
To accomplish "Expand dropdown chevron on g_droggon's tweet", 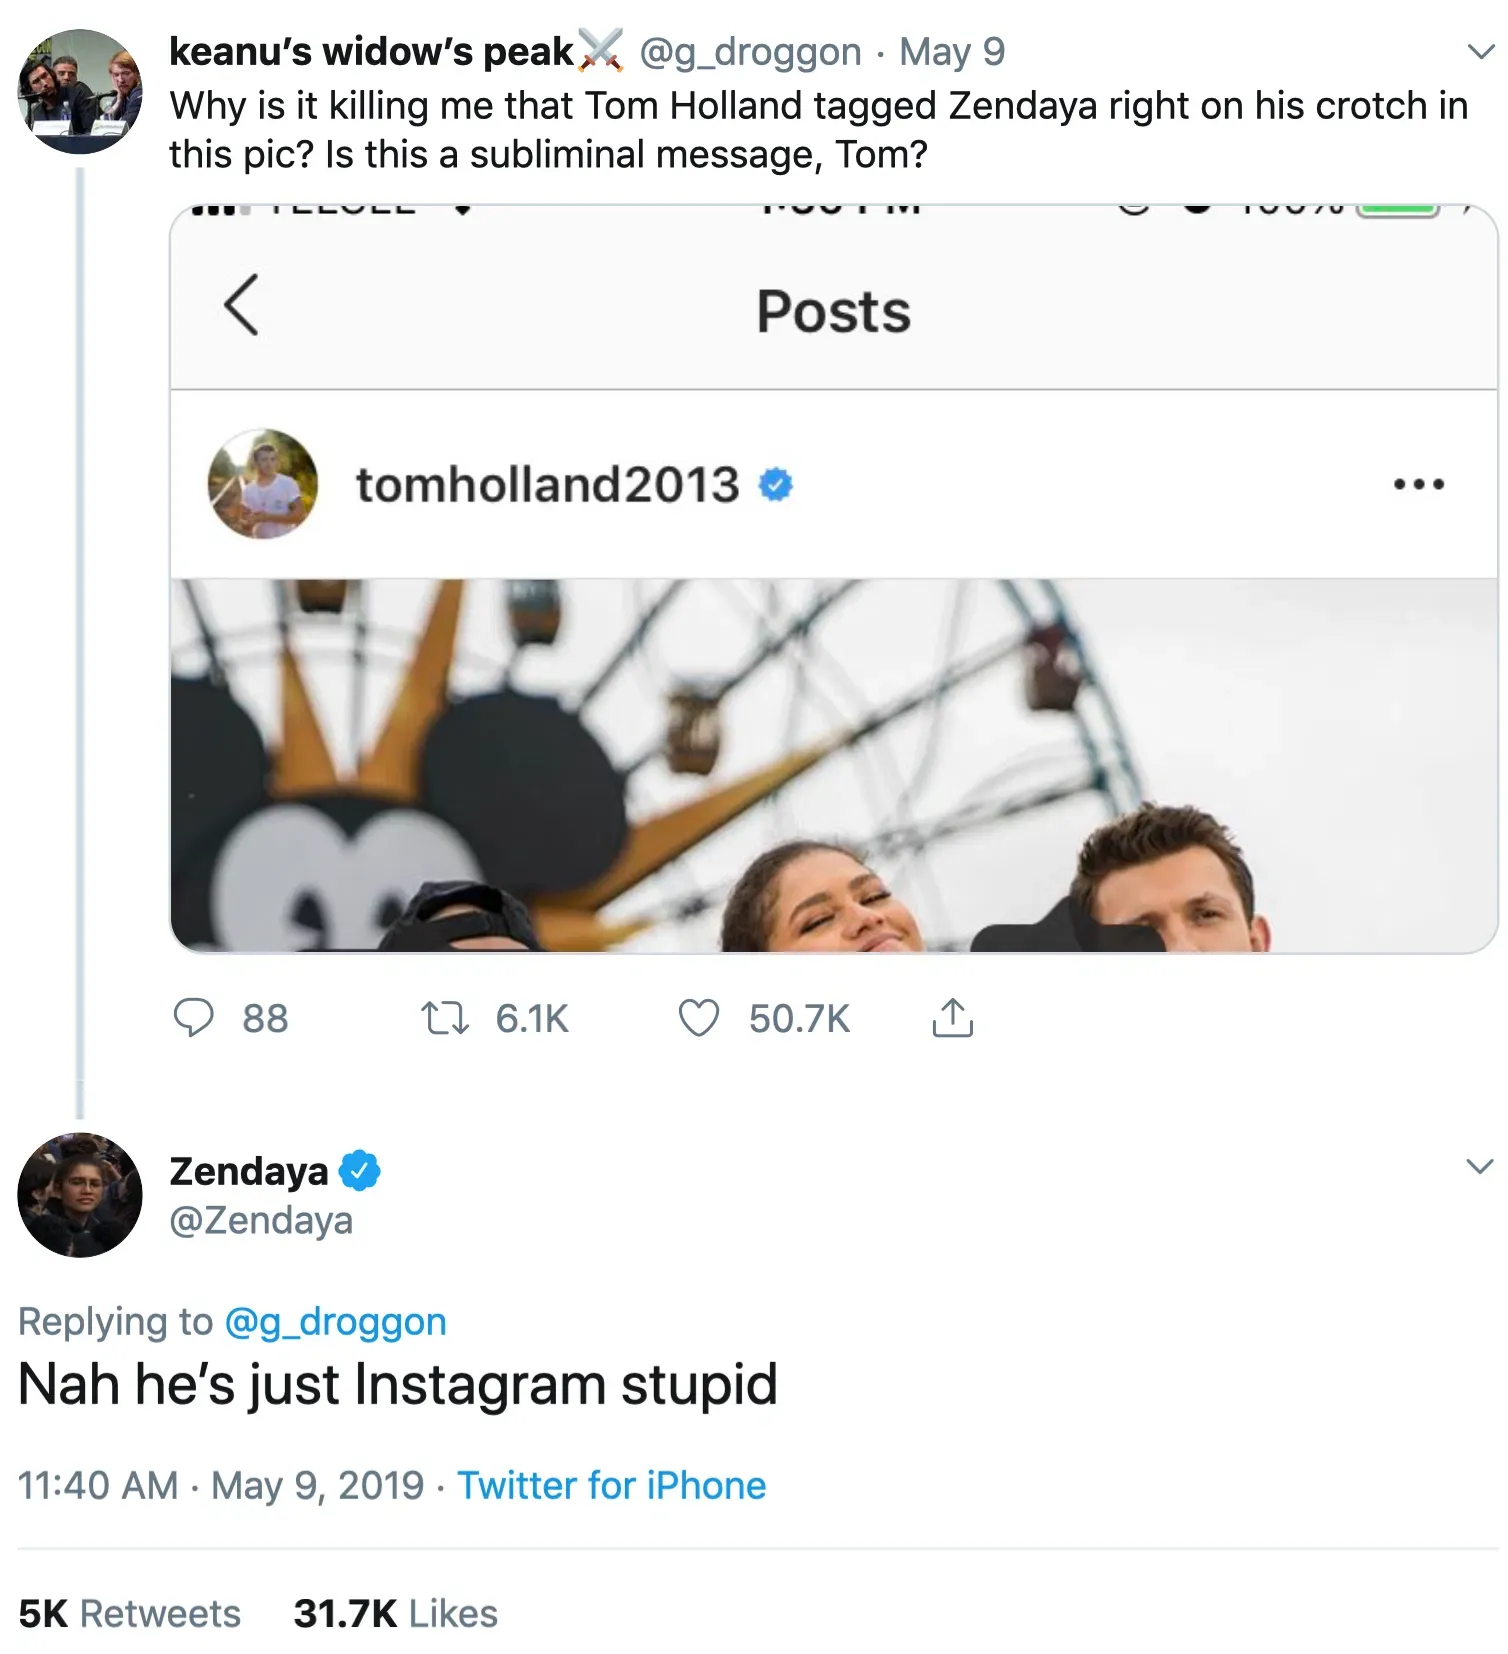I will [1480, 51].
